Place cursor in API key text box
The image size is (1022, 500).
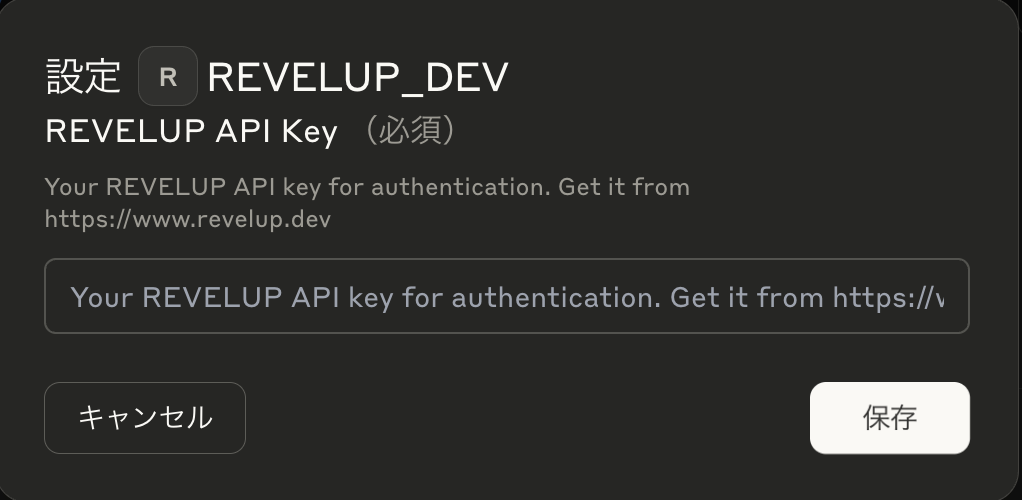(x=506, y=296)
